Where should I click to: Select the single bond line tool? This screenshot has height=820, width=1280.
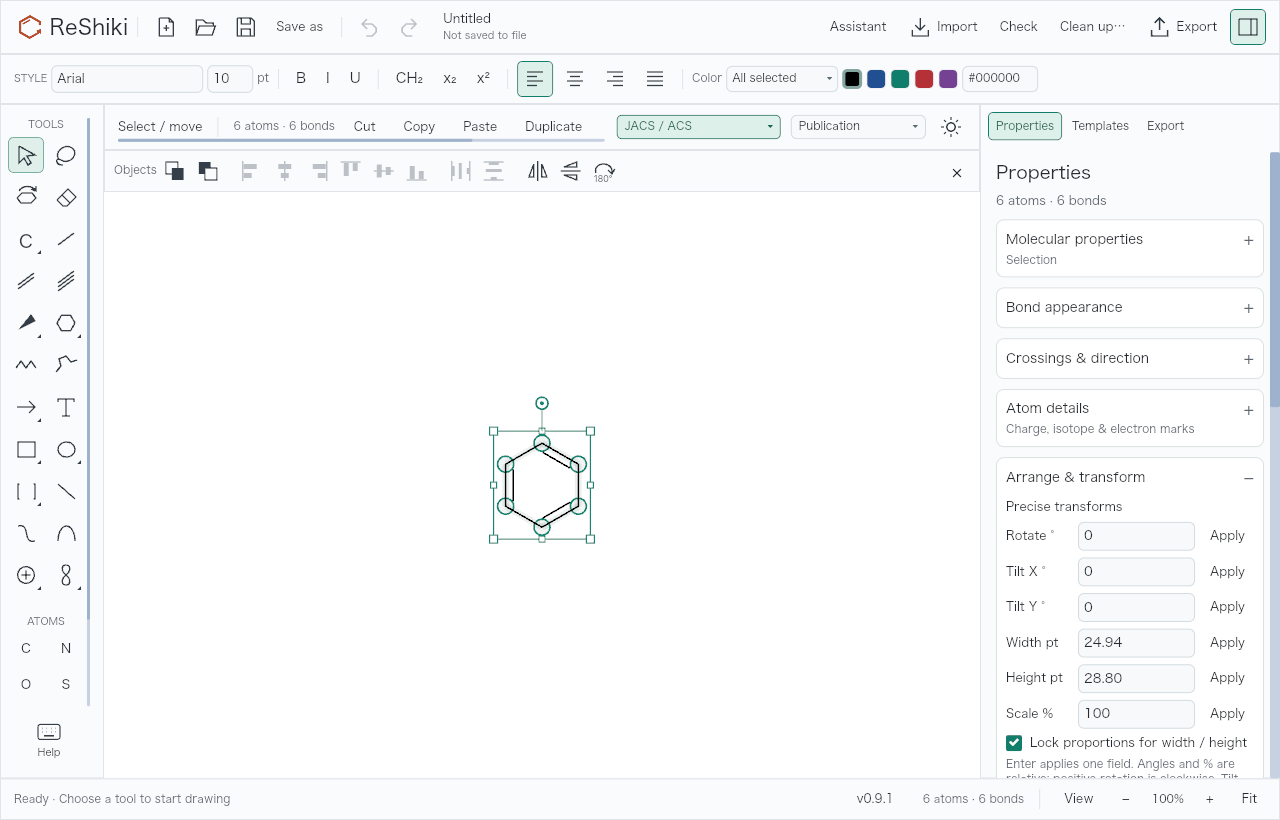pyautogui.click(x=66, y=239)
